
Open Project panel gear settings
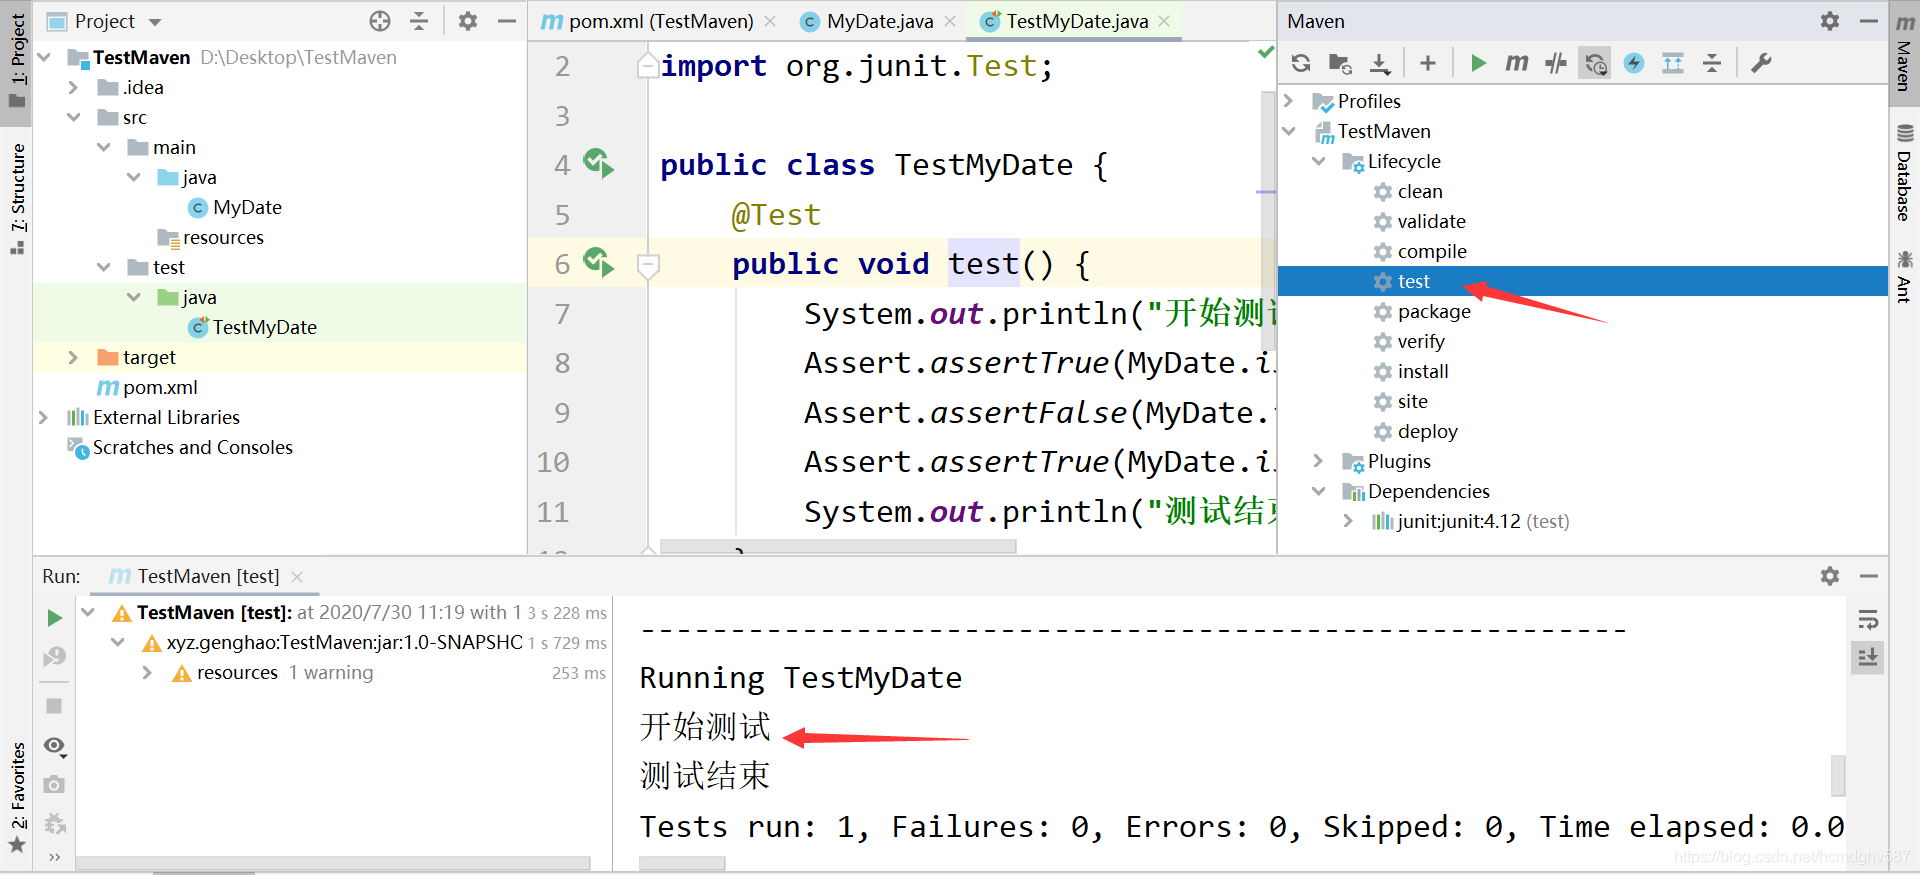pos(468,21)
